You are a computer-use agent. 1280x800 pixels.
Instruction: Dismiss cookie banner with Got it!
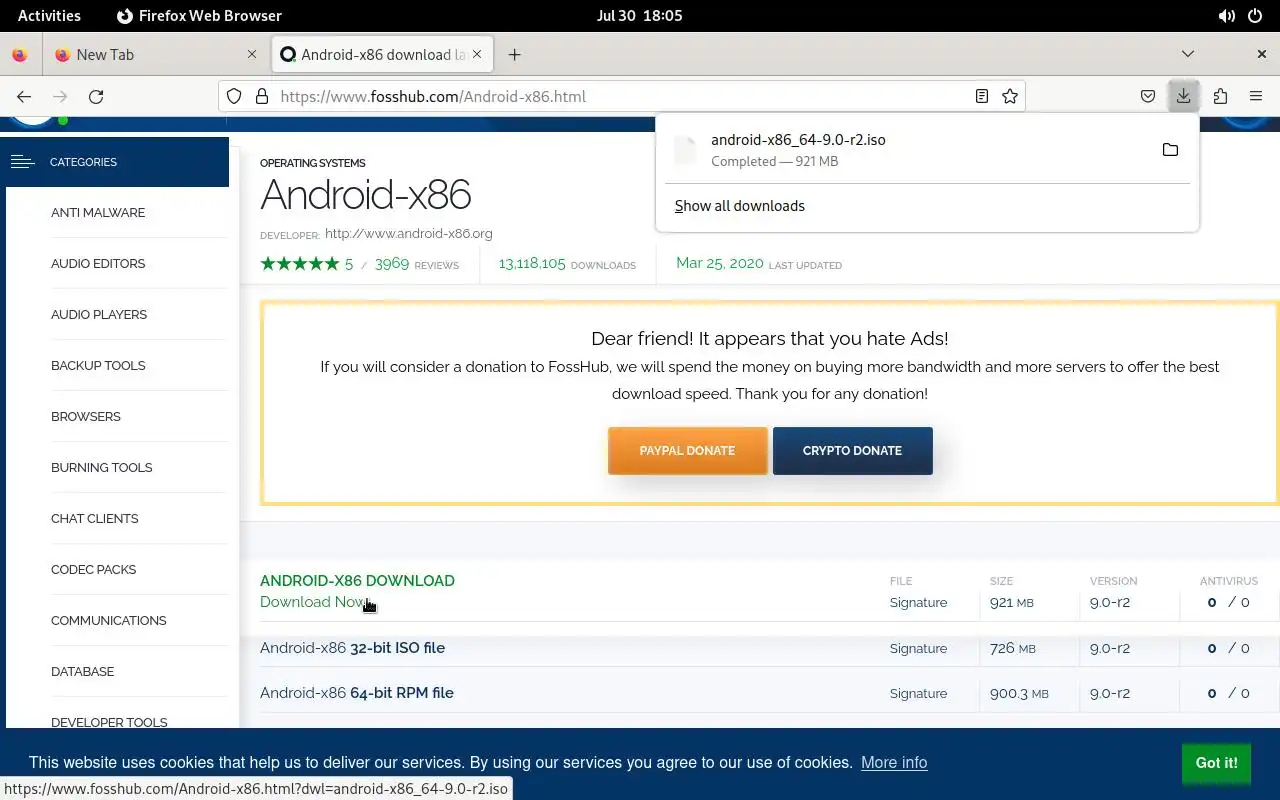[1216, 763]
